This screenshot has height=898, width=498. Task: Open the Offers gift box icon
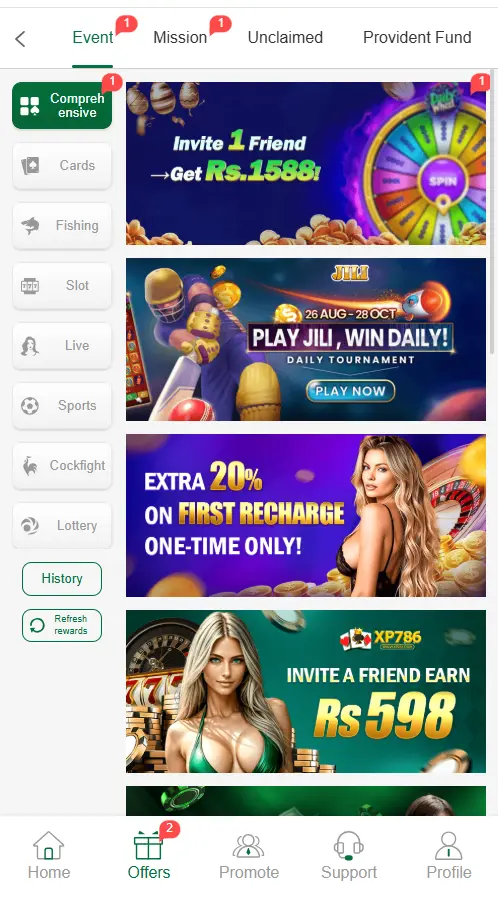pos(148,846)
